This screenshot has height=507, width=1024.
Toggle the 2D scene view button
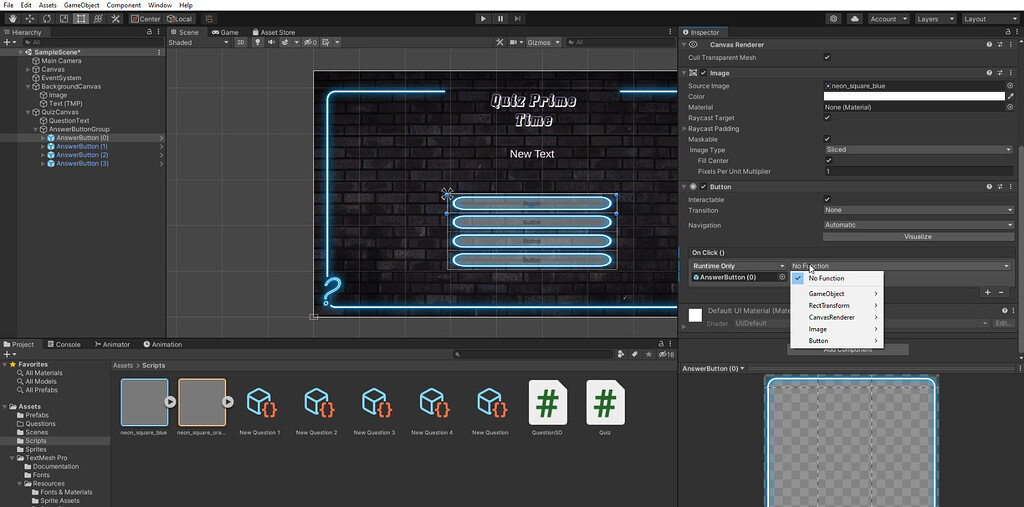coord(240,43)
